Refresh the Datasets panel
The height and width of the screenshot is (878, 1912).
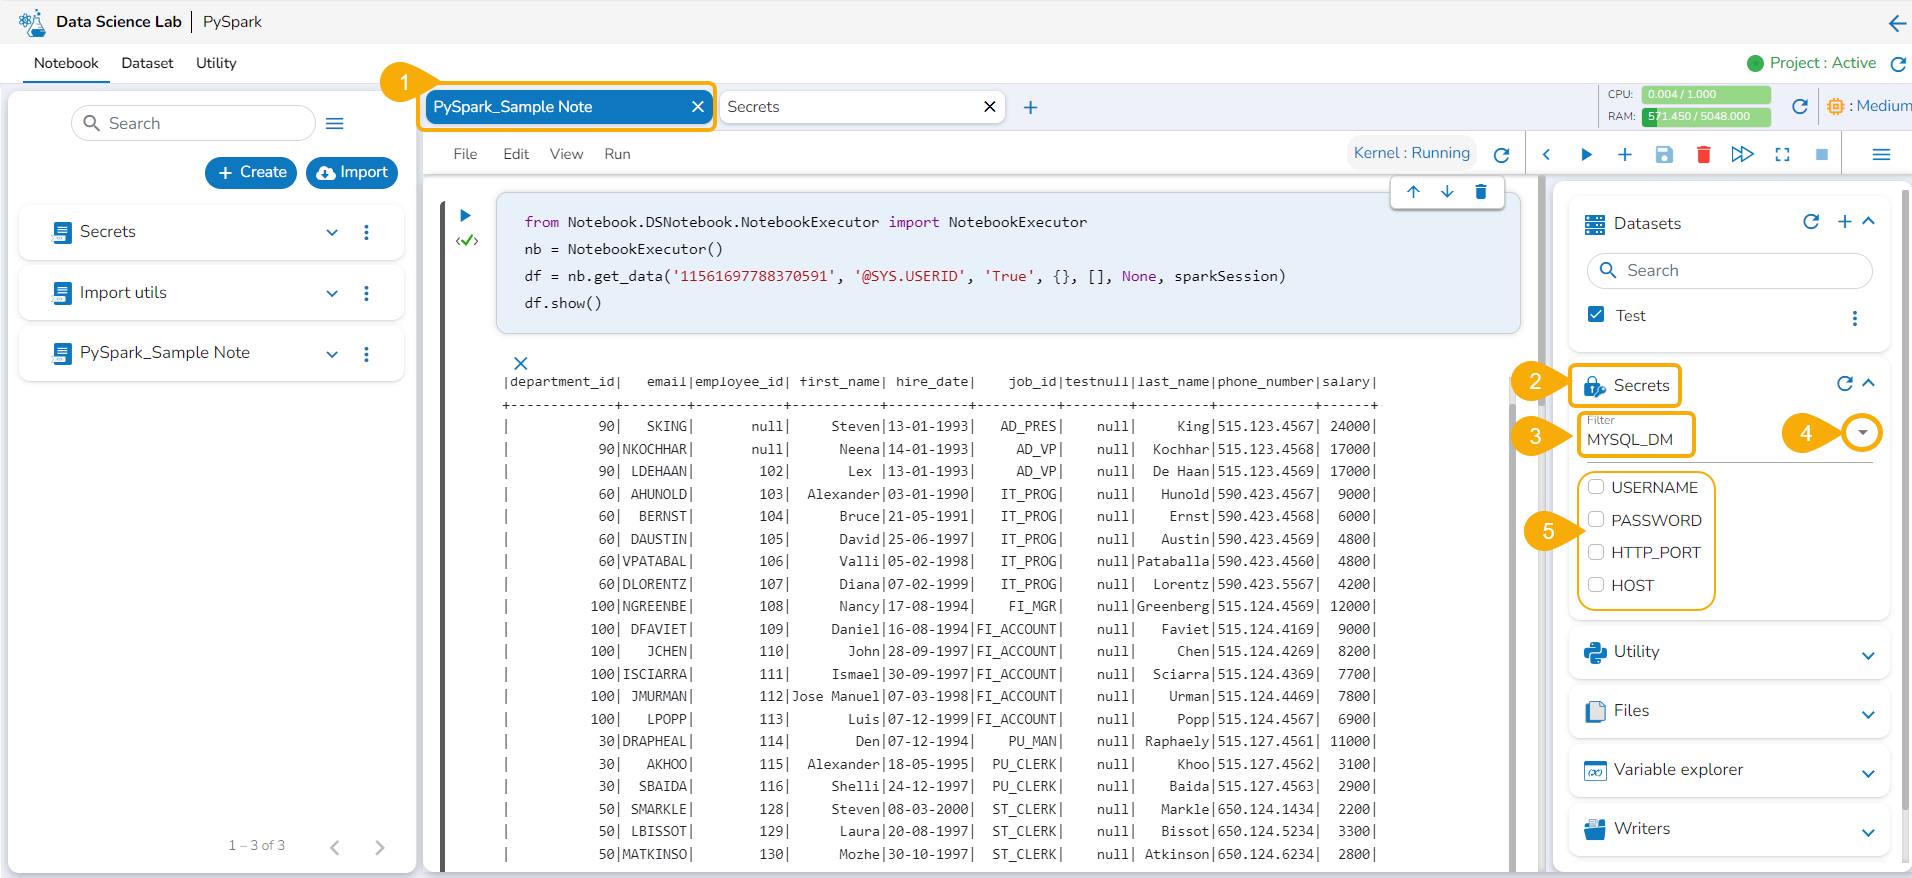tap(1810, 222)
